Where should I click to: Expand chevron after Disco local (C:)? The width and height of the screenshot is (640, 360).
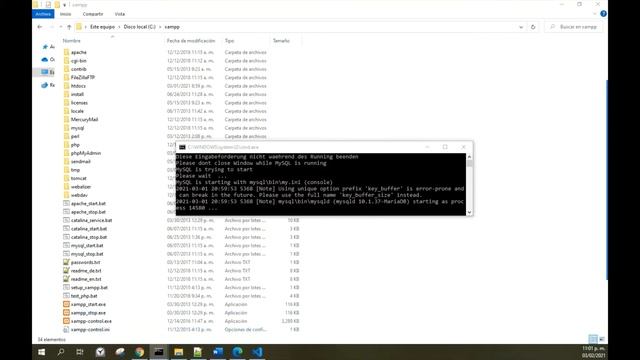pos(160,27)
